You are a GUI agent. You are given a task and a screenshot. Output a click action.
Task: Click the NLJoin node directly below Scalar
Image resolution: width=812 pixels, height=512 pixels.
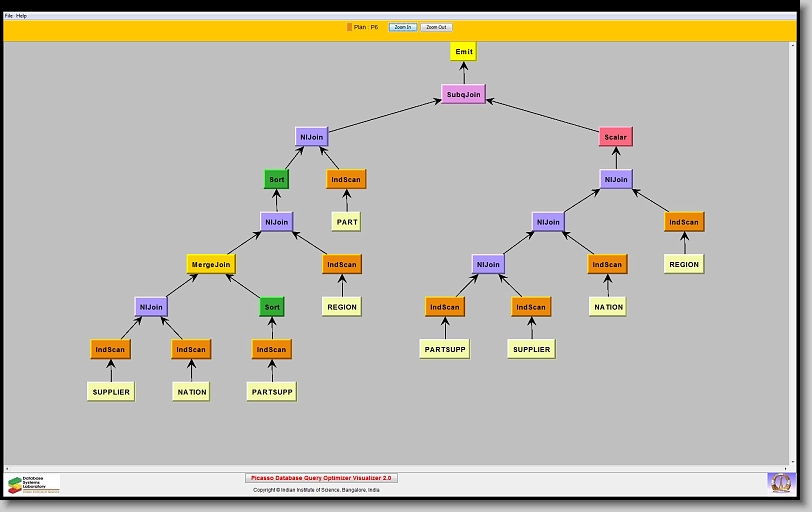pyautogui.click(x=616, y=180)
